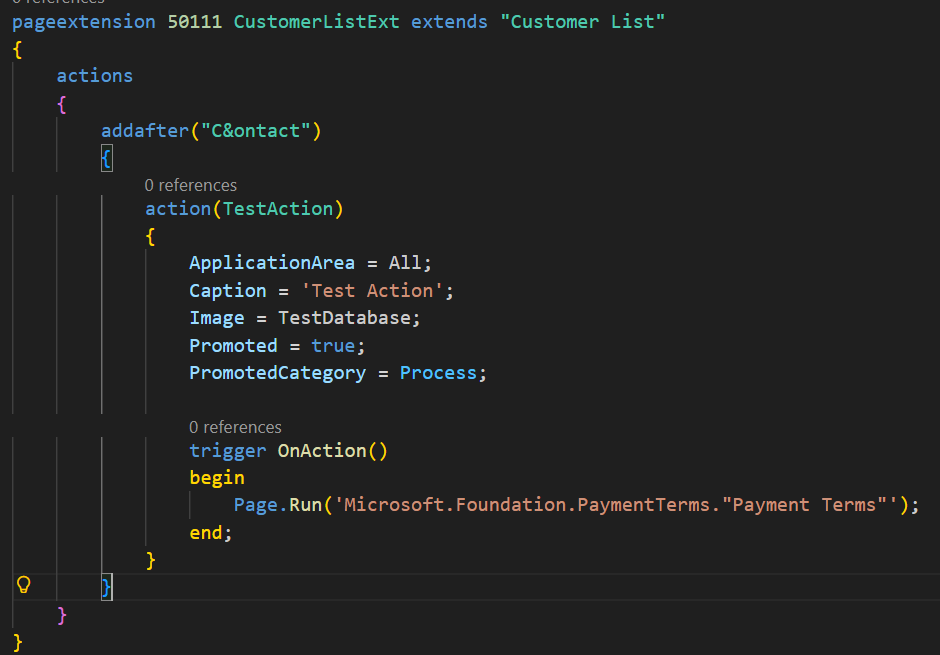The width and height of the screenshot is (940, 655).
Task: Click the Process value of PromotedCategory
Action: tap(438, 373)
